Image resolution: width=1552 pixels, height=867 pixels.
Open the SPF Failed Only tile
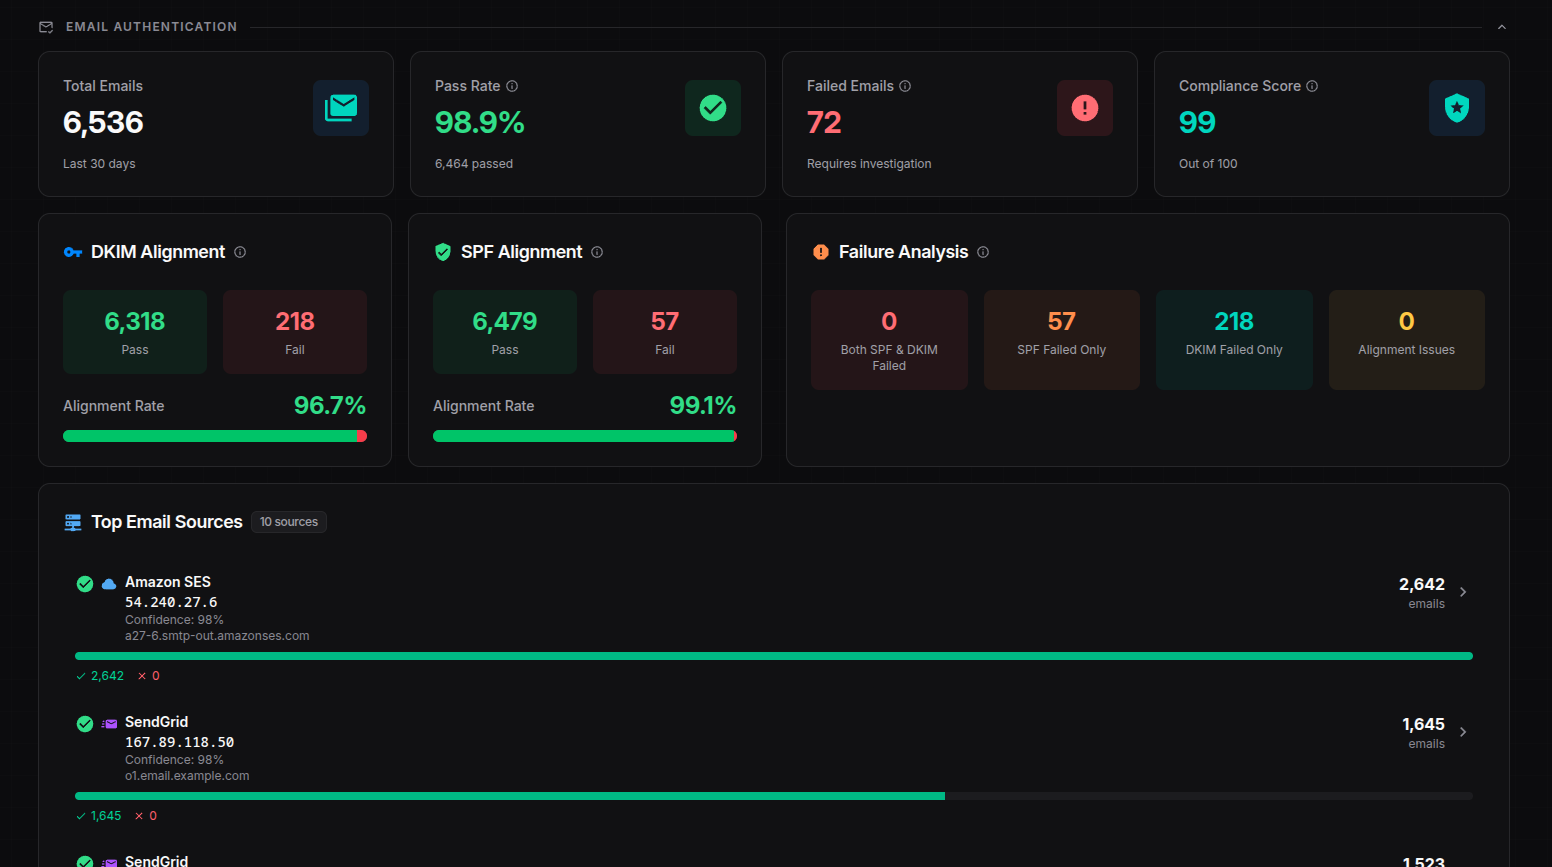click(1062, 340)
